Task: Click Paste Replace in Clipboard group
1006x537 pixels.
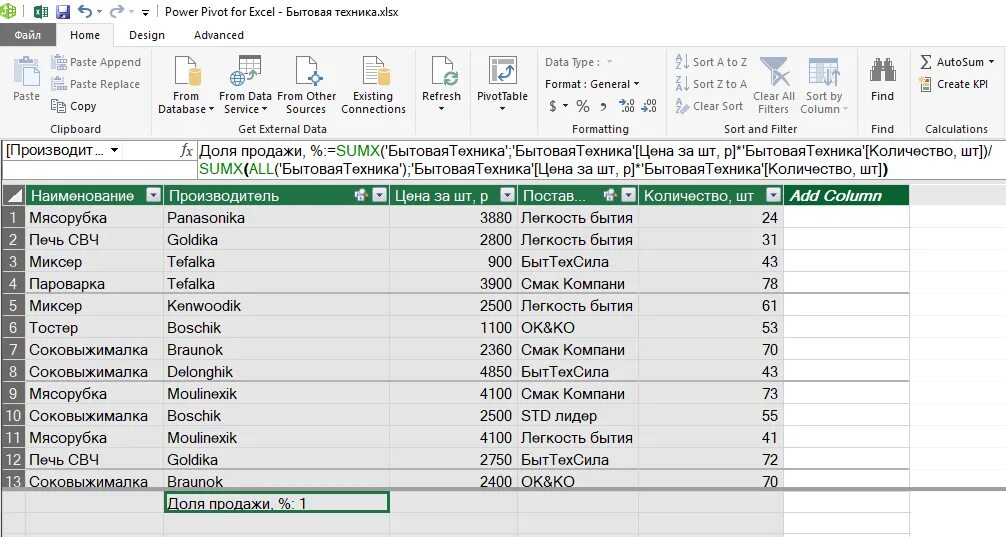Action: point(96,84)
